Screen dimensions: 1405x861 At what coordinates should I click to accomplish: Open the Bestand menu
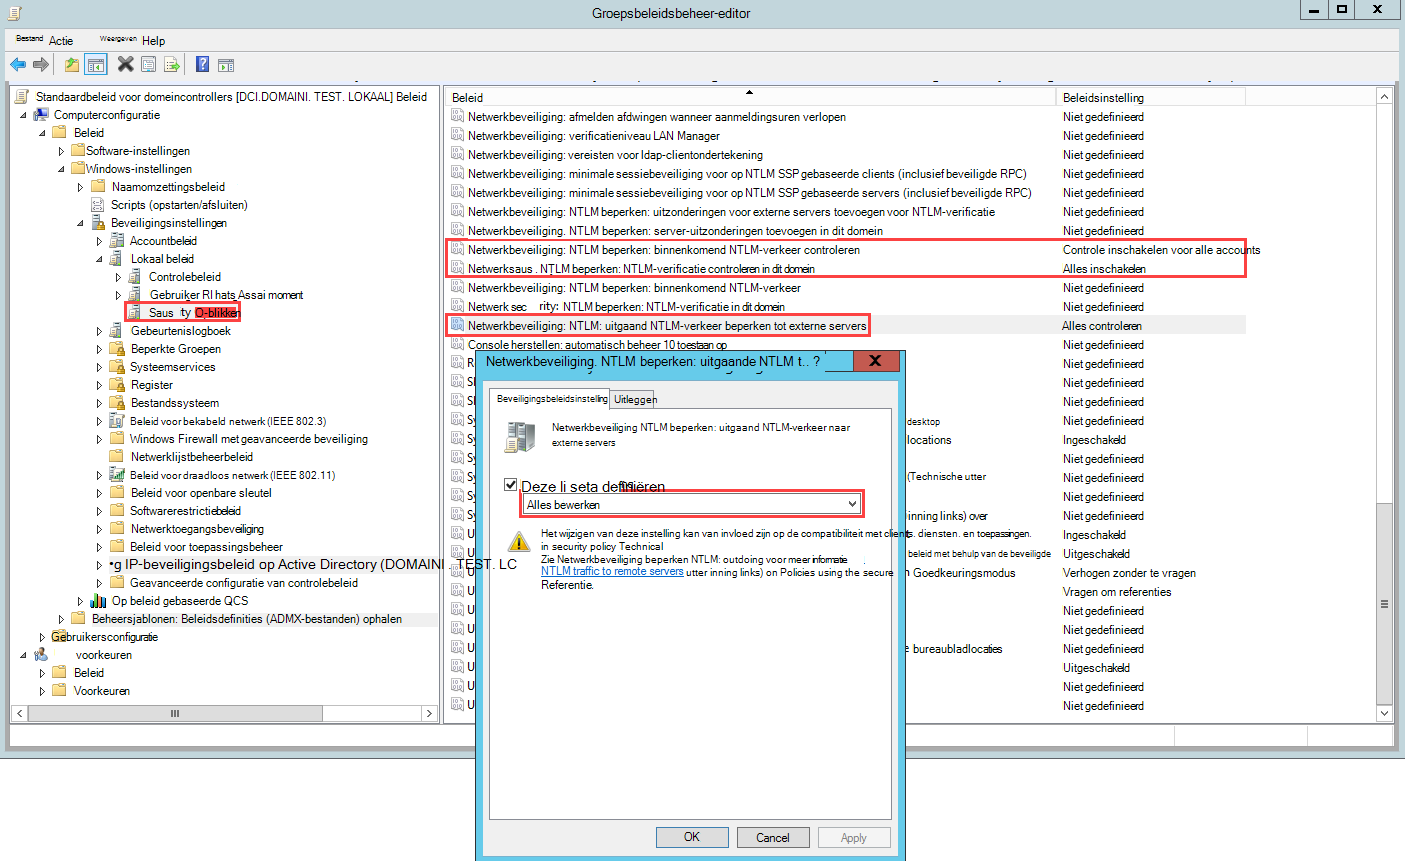pos(29,39)
